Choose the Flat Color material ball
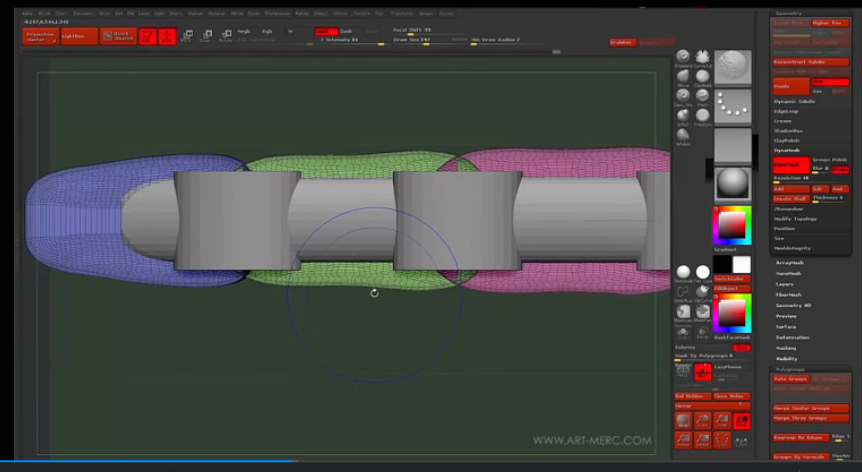The width and height of the screenshot is (862, 472). click(703, 272)
